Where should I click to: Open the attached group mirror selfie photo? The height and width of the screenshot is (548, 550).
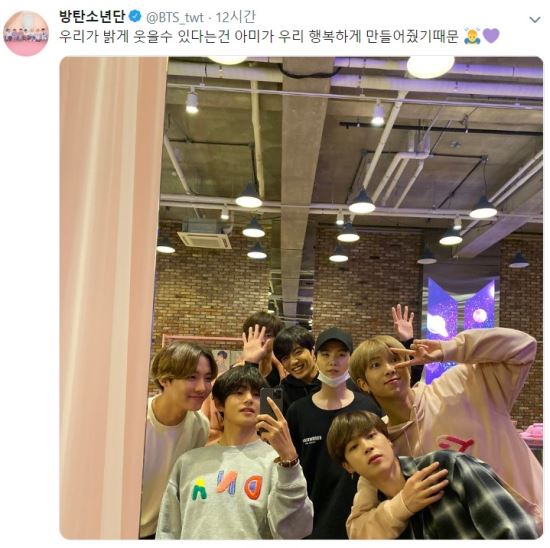coord(301,298)
